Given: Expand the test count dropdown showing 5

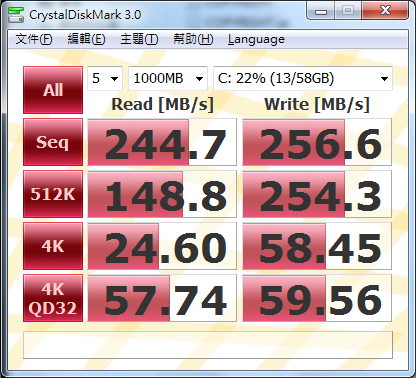Looking at the screenshot, I should pos(105,79).
